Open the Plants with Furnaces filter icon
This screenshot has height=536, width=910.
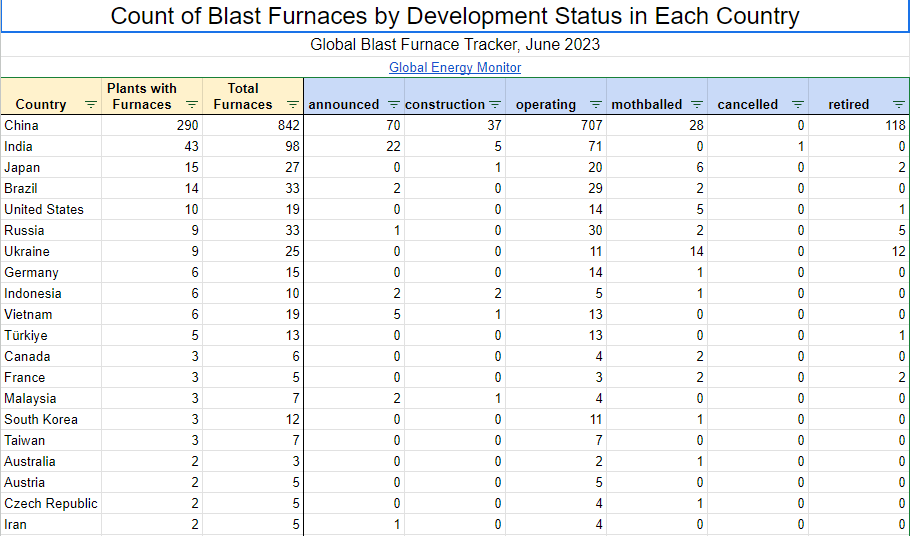click(x=192, y=104)
